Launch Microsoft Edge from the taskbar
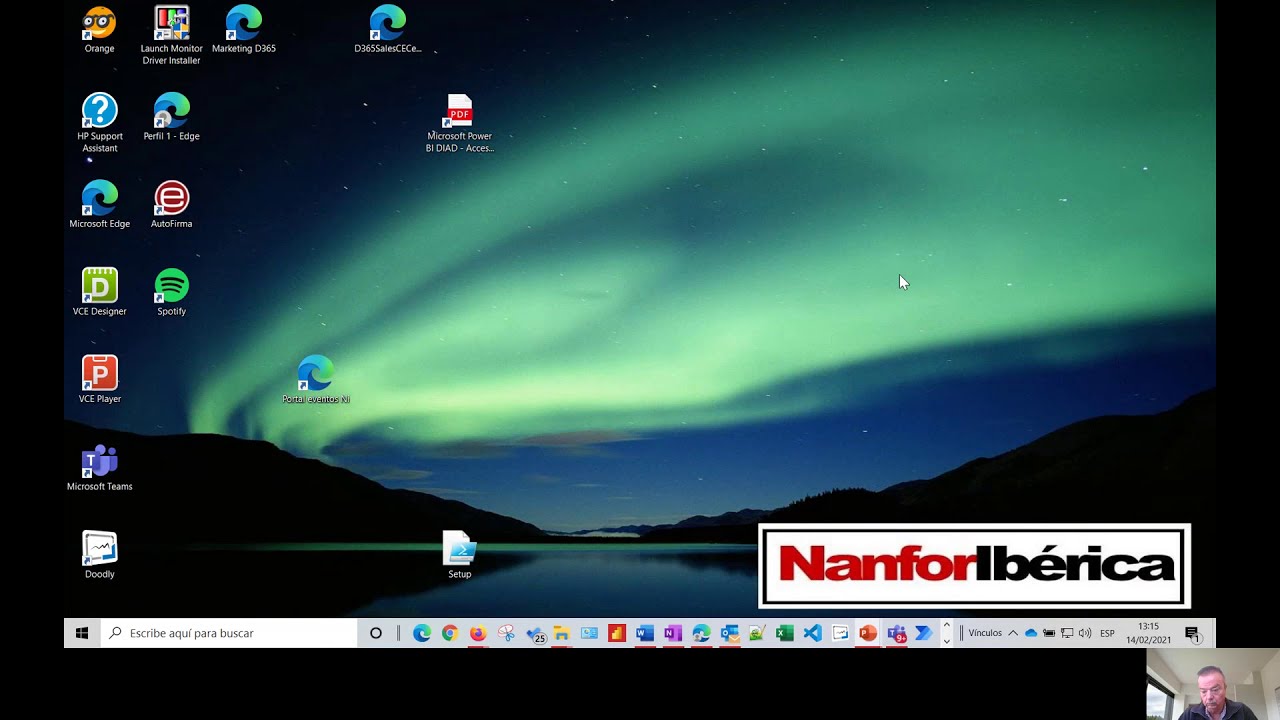 pos(422,633)
